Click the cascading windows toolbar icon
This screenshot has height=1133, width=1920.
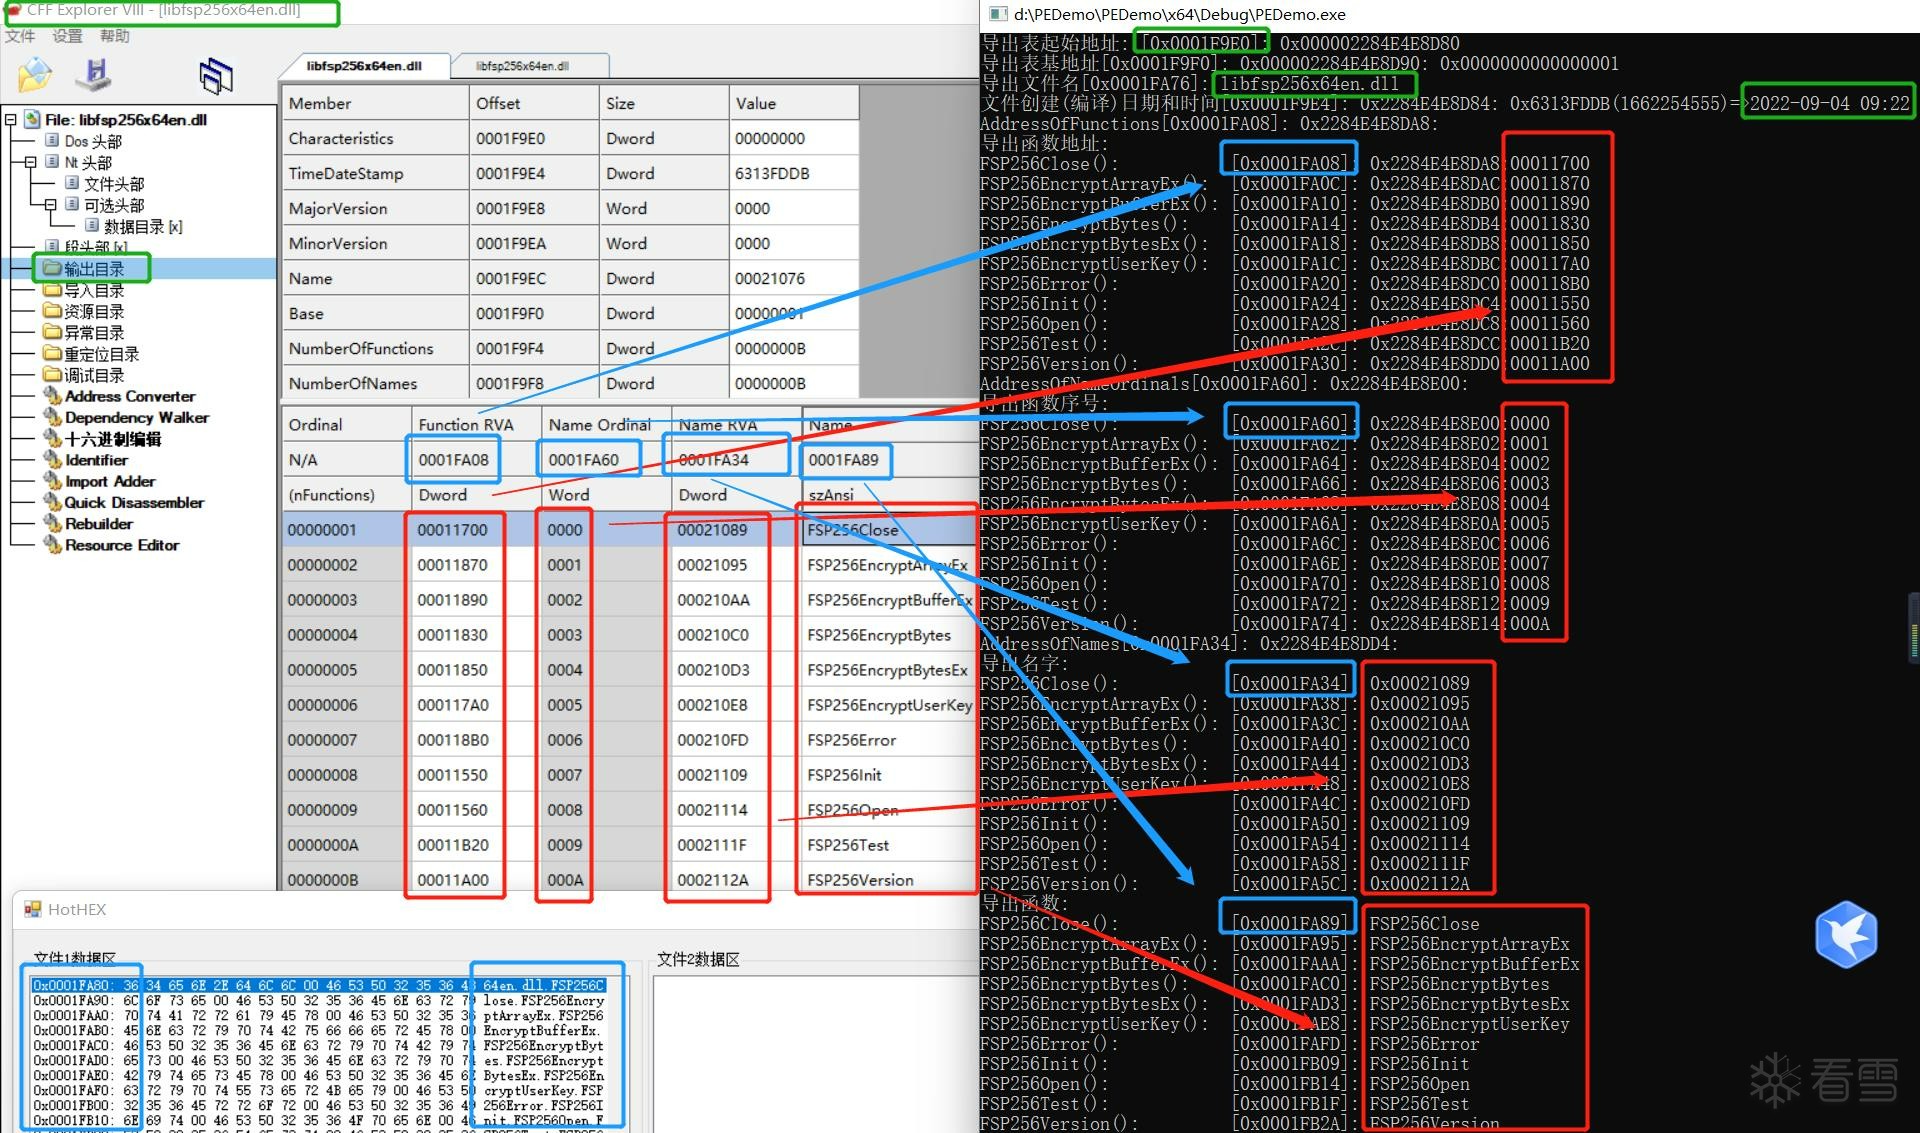tap(216, 75)
